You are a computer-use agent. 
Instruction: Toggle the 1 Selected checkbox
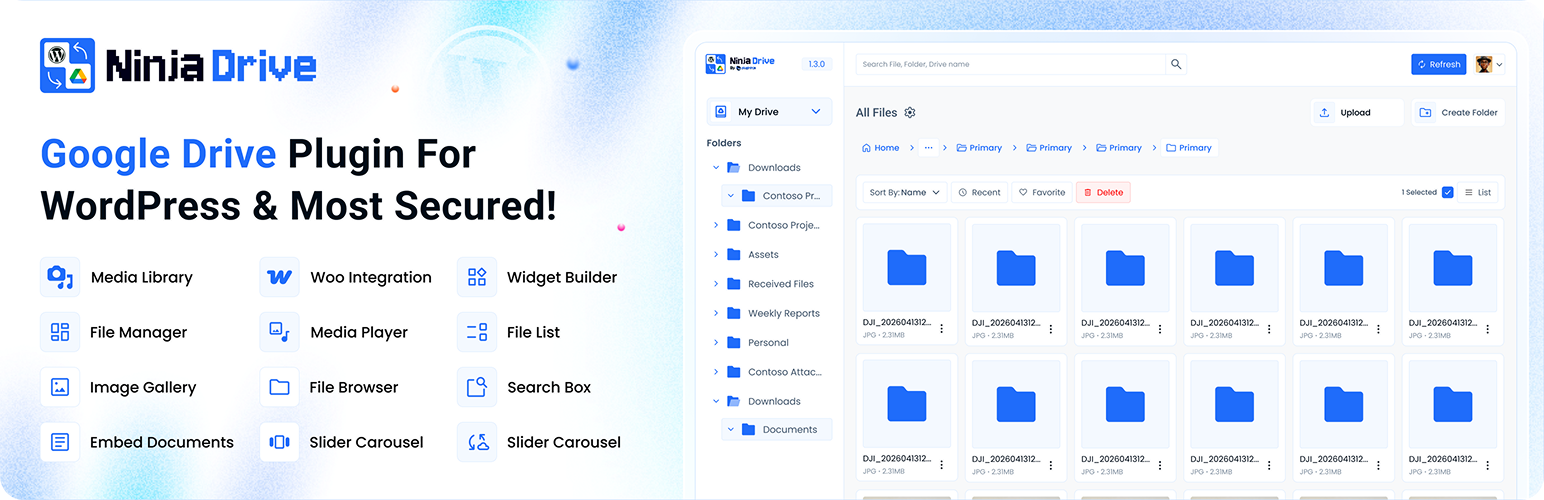click(1448, 192)
